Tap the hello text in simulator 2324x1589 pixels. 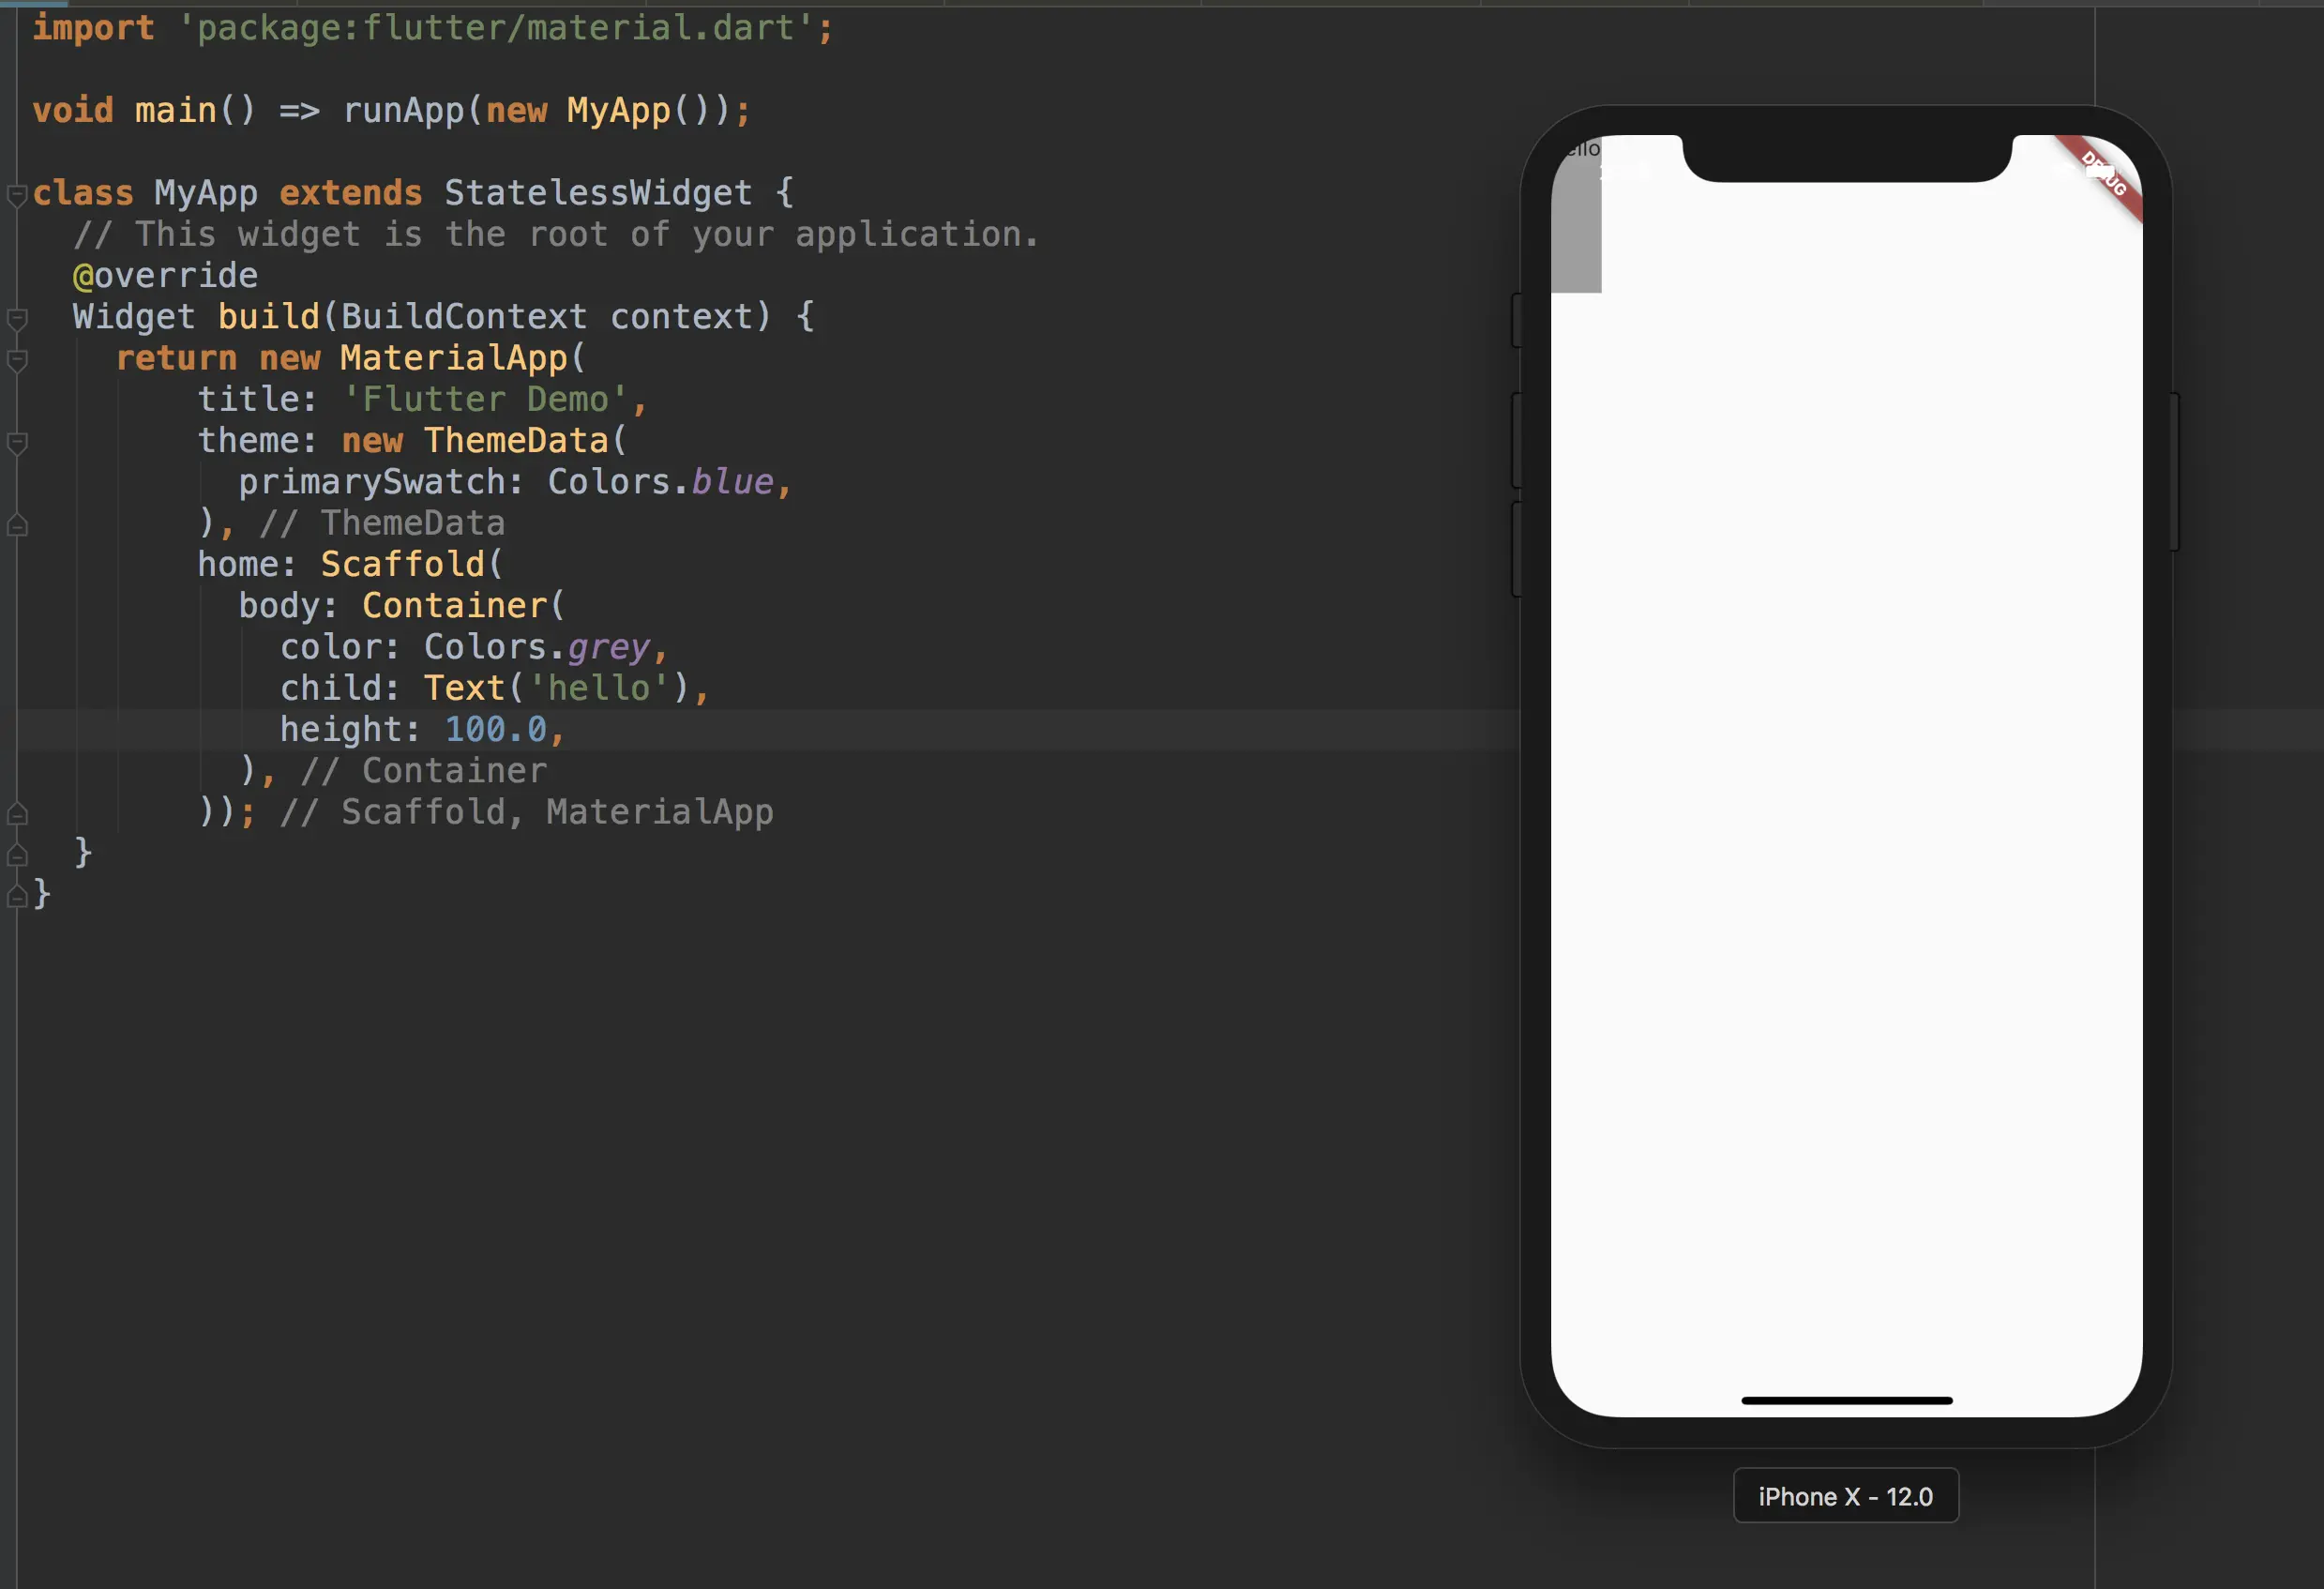click(x=1584, y=149)
